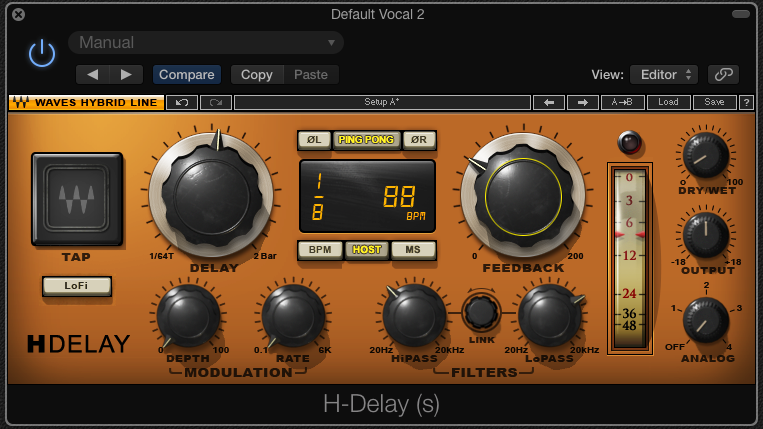Viewport: 763px width, 429px height.
Task: Go to previous preset arrow
Action: (92, 74)
